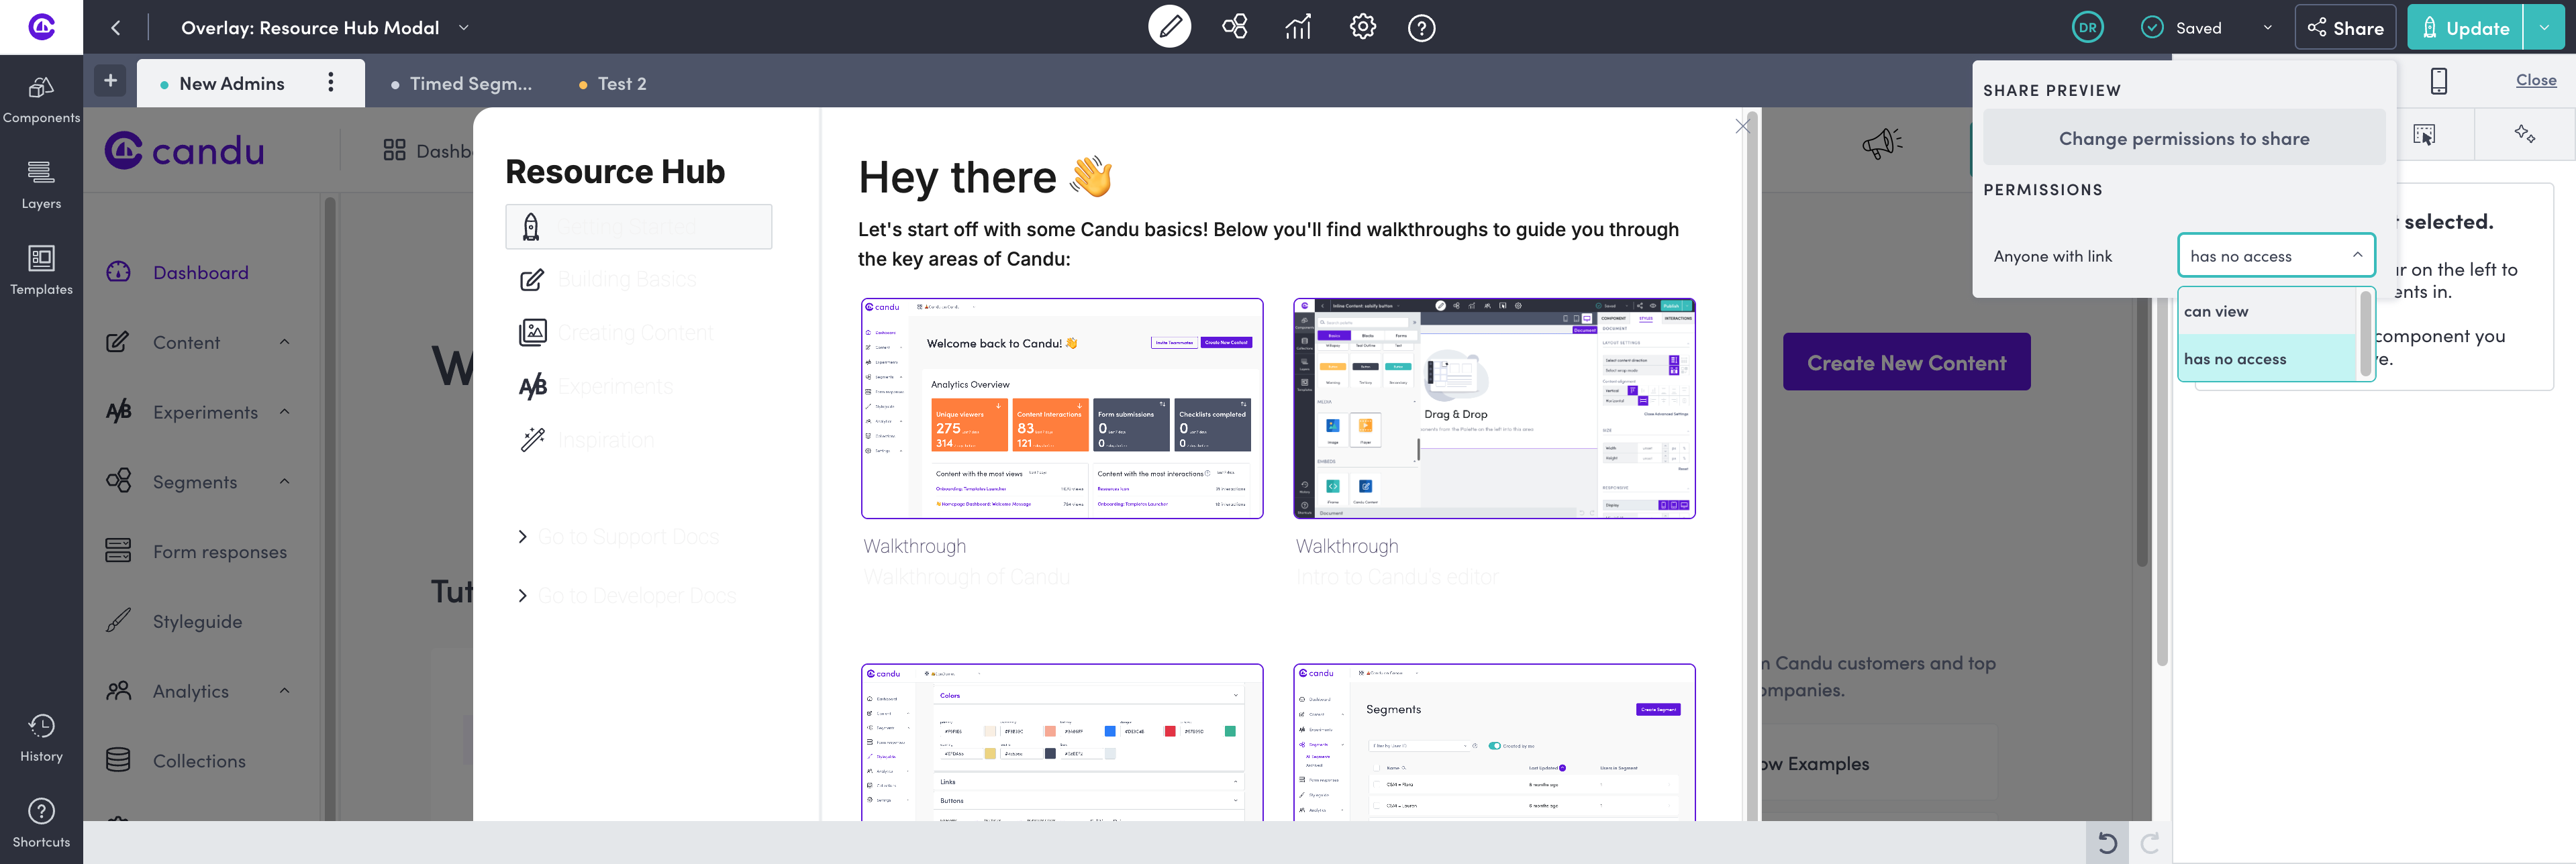Open the Update button dropdown arrow
Screen dimensions: 2576x864
tap(2544, 28)
